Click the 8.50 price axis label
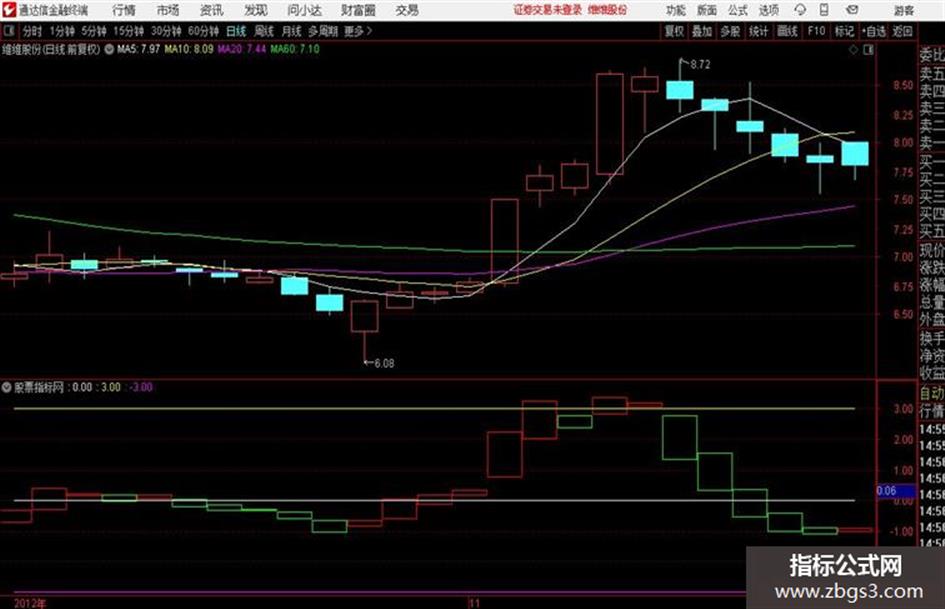The image size is (945, 609). (x=903, y=86)
